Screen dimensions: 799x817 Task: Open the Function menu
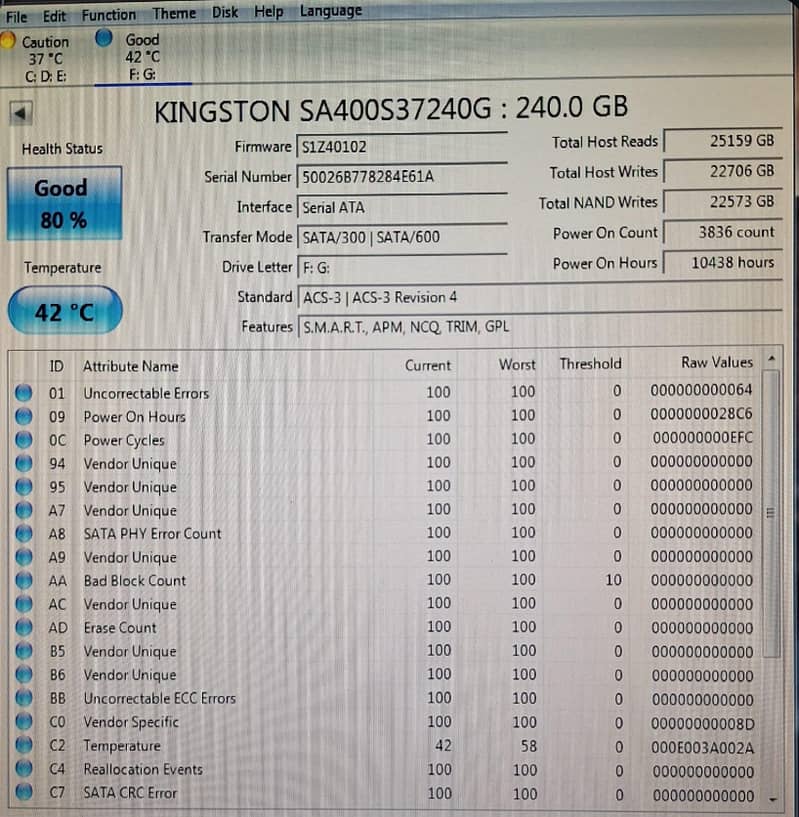pos(108,15)
